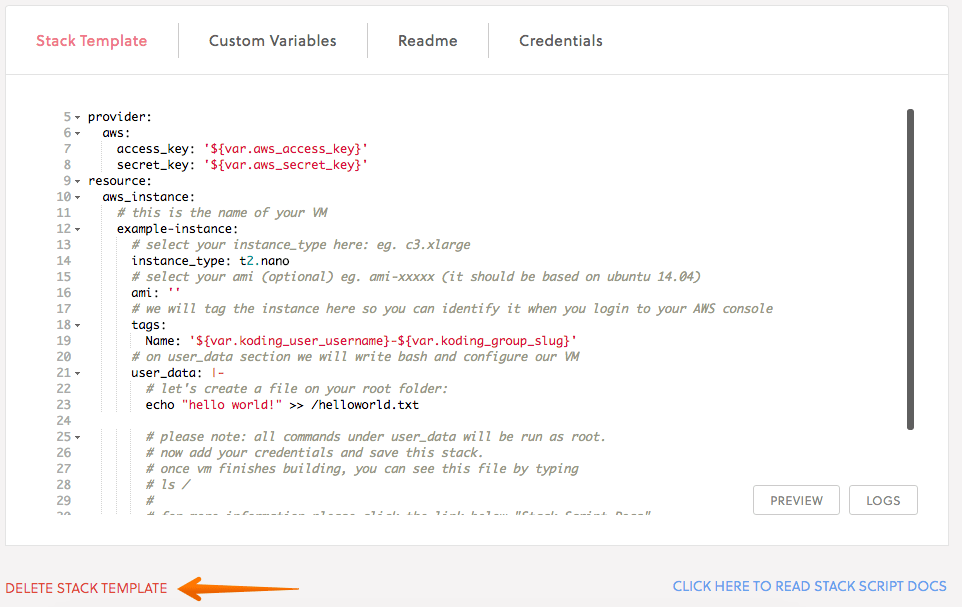Click the /helloworld.txt path text
The height and width of the screenshot is (607, 962).
coord(365,404)
